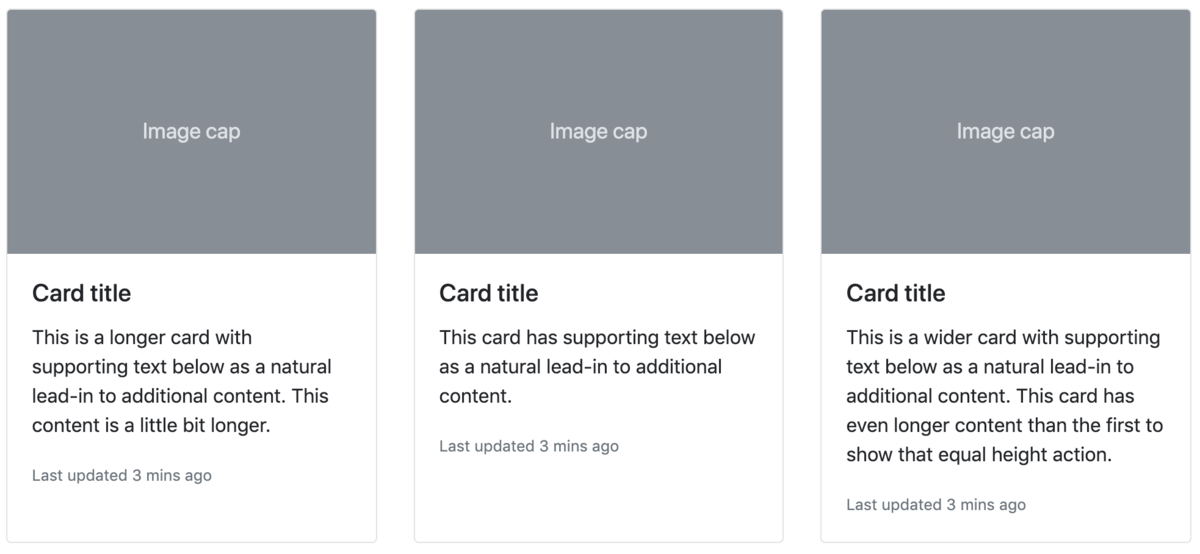
Task: Click 'show that equal height action.' line
Action: pos(979,455)
